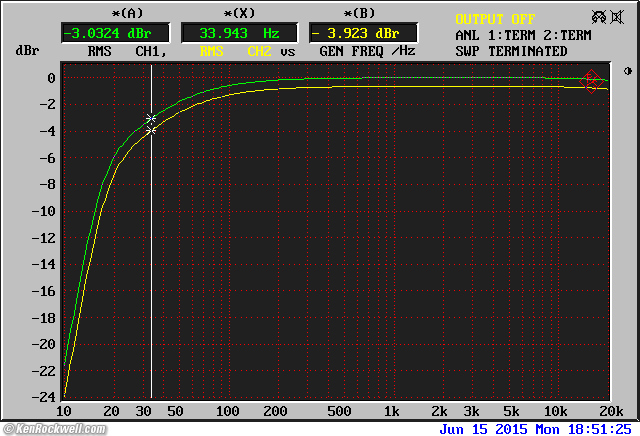Click the yellow CH2 trace label
This screenshot has width=640, height=436.
[x=259, y=51]
